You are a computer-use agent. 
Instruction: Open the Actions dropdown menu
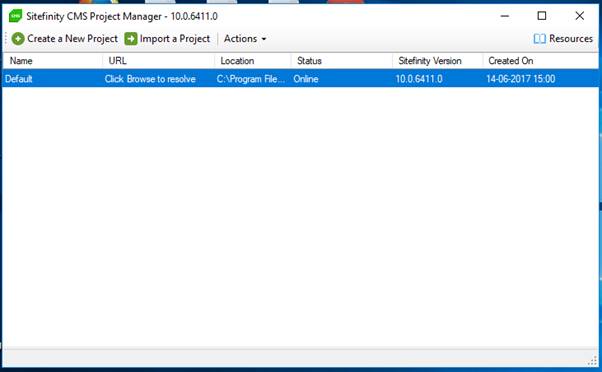coord(245,39)
